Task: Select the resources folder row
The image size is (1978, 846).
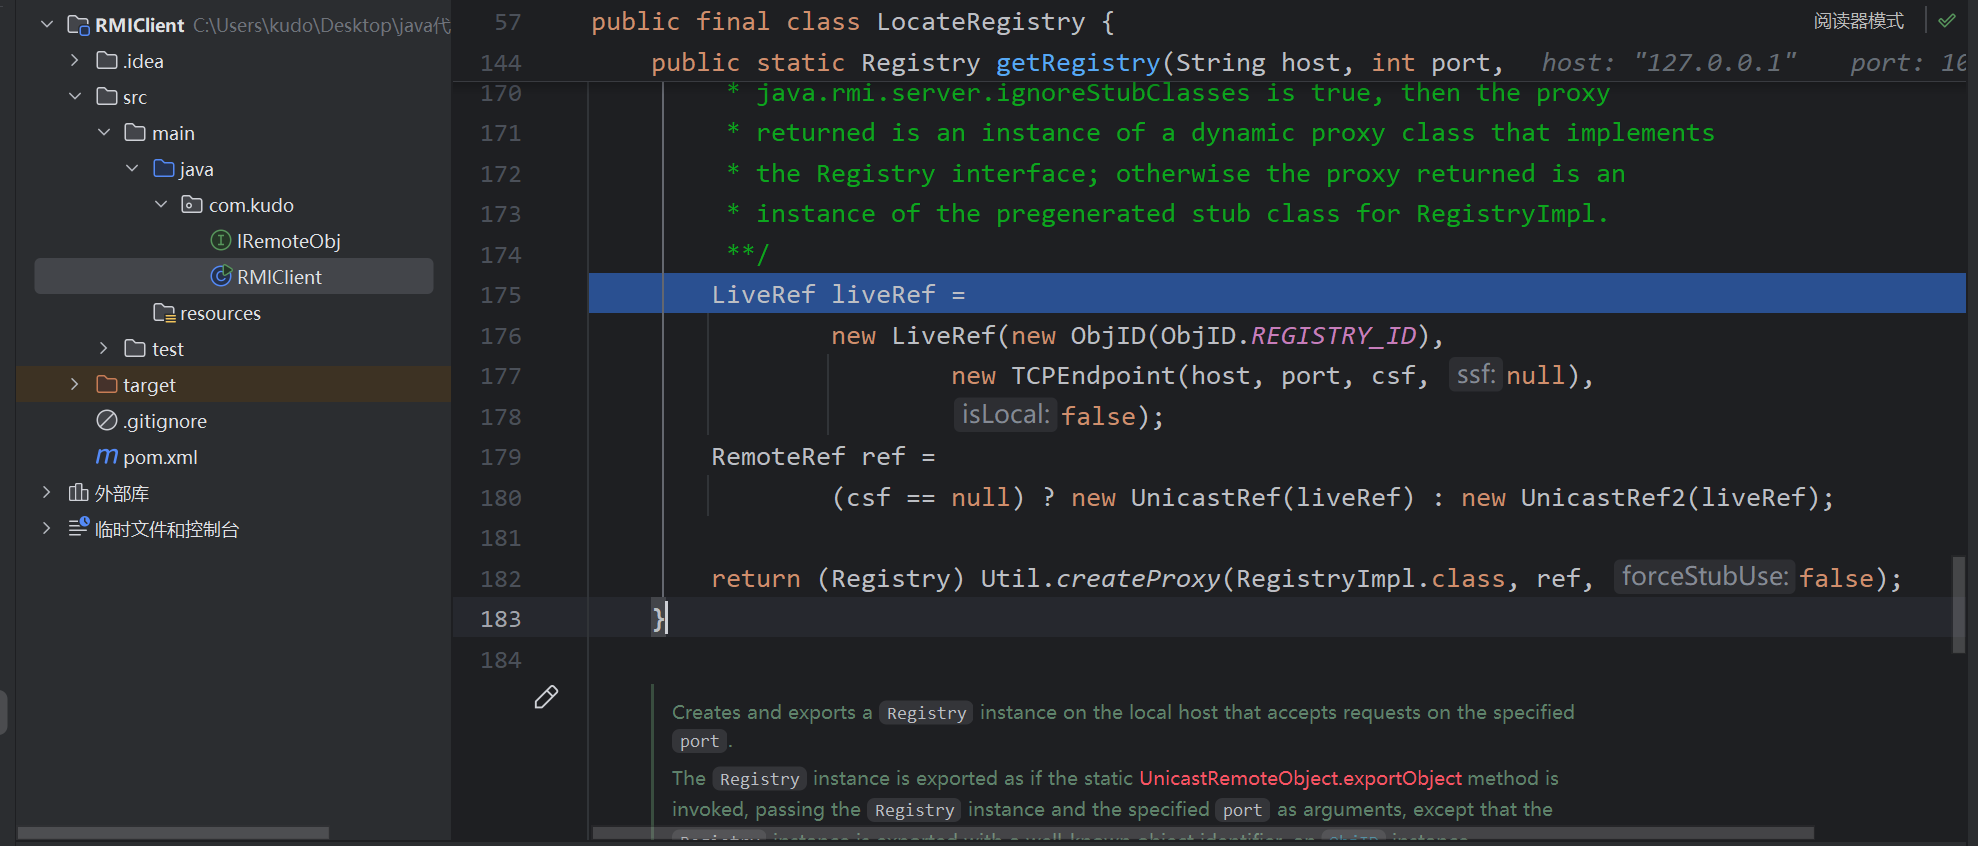Action: (x=234, y=313)
